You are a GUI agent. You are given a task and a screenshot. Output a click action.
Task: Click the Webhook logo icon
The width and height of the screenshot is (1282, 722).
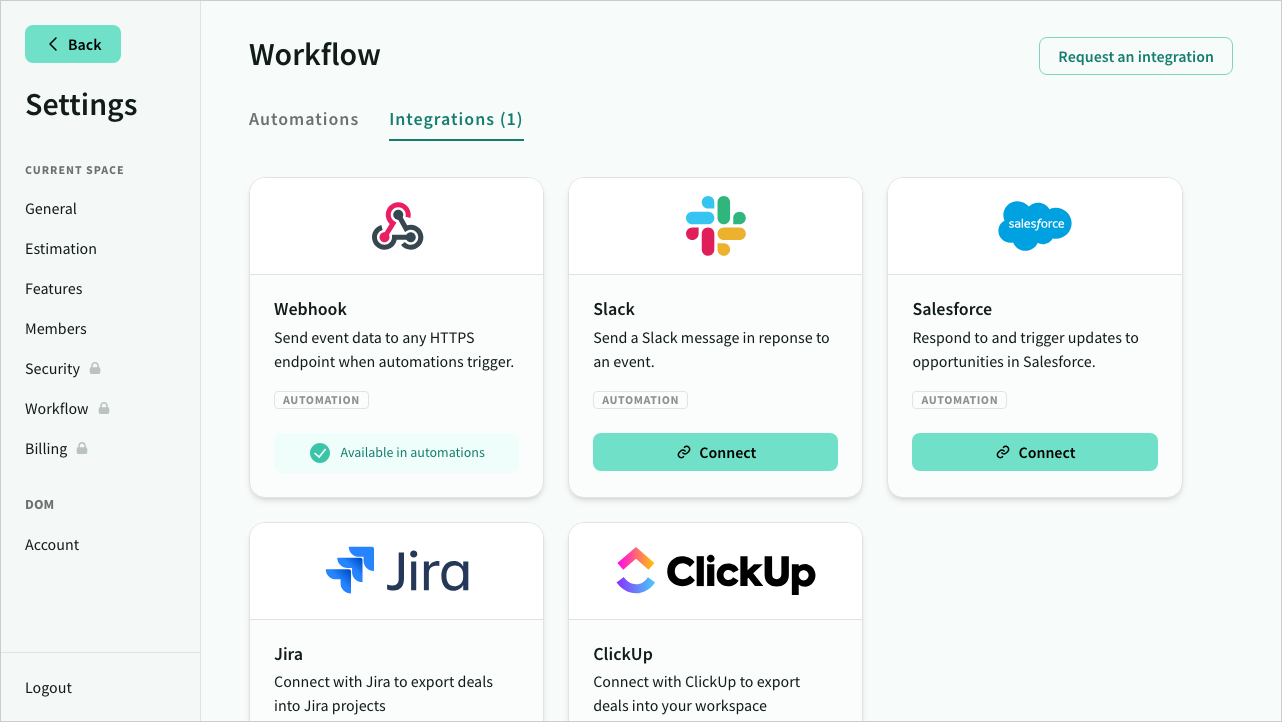(397, 226)
